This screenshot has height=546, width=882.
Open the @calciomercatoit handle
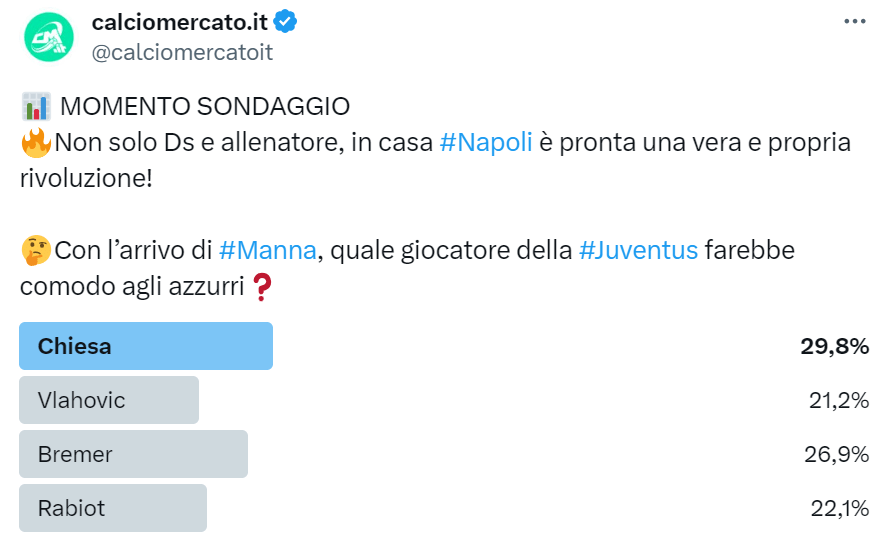pyautogui.click(x=182, y=52)
